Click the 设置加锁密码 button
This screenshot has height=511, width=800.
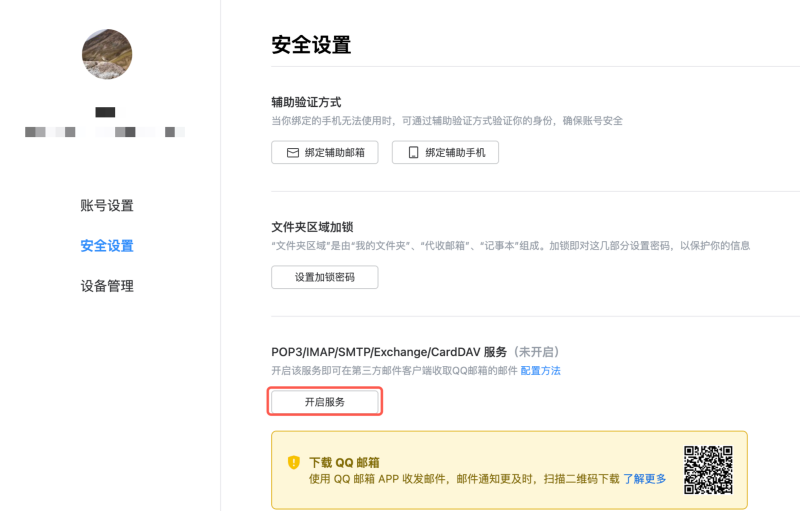coord(324,277)
